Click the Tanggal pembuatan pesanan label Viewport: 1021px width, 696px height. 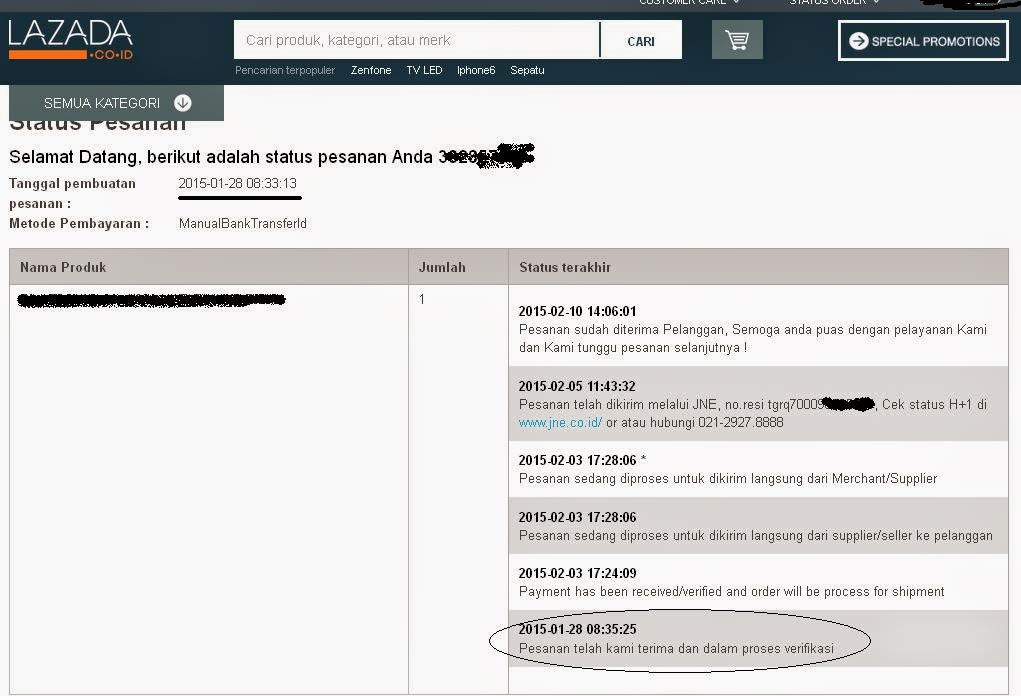(x=72, y=193)
